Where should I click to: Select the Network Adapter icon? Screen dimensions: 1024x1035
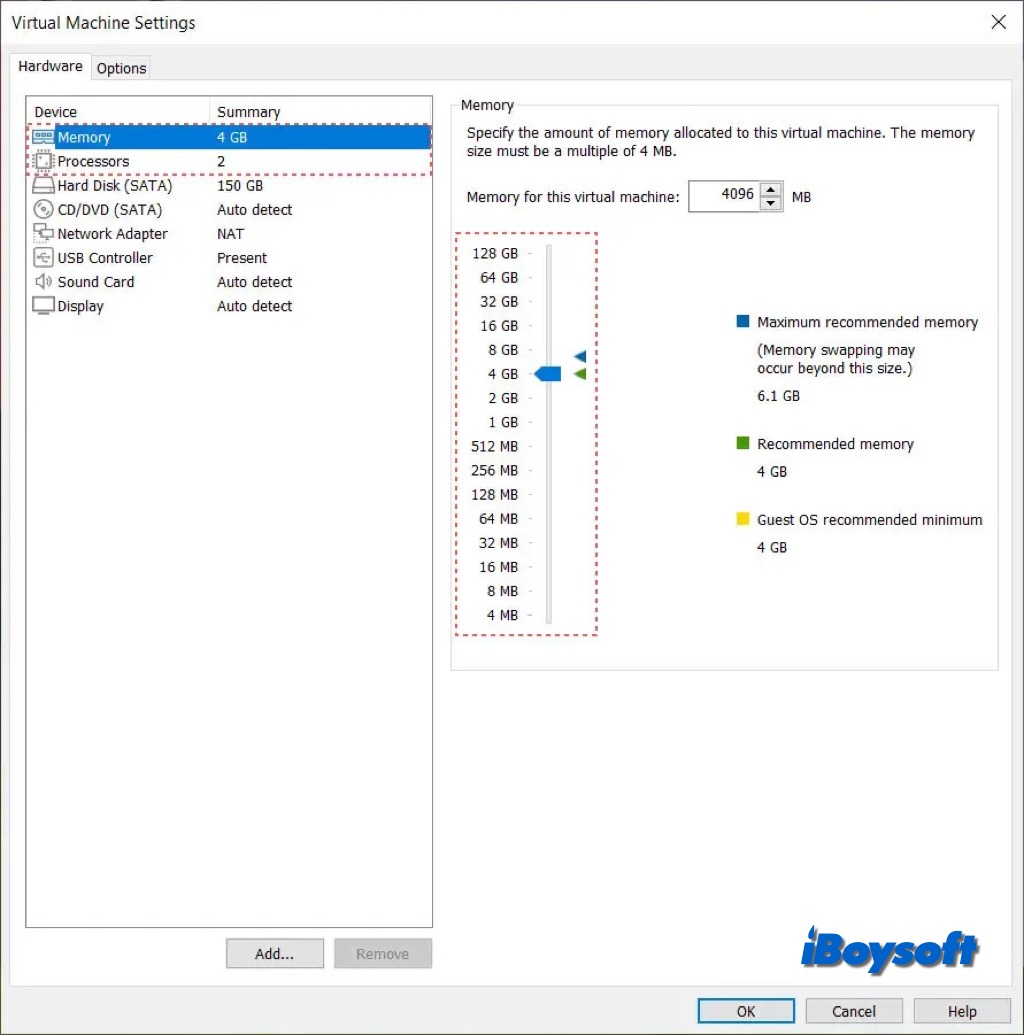[x=43, y=234]
